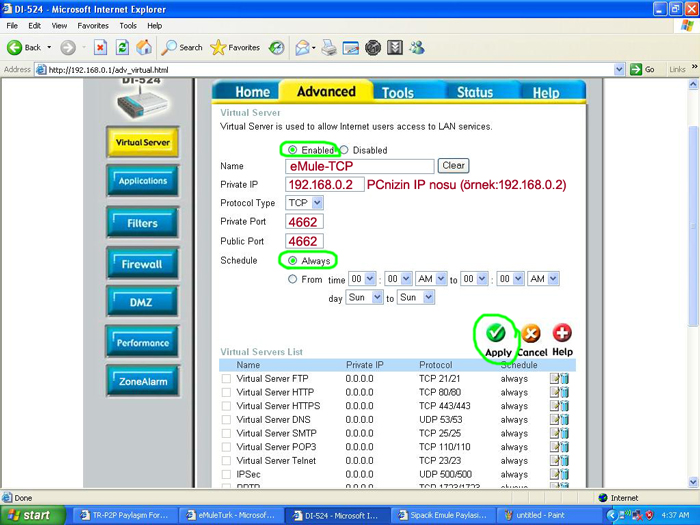Open the start hour 00 dropdown
This screenshot has height=525, width=700.
[362, 279]
